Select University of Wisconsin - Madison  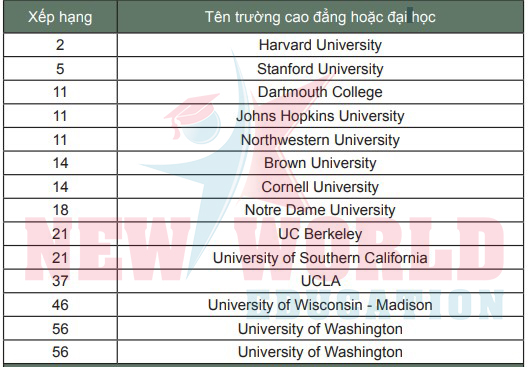pos(320,305)
